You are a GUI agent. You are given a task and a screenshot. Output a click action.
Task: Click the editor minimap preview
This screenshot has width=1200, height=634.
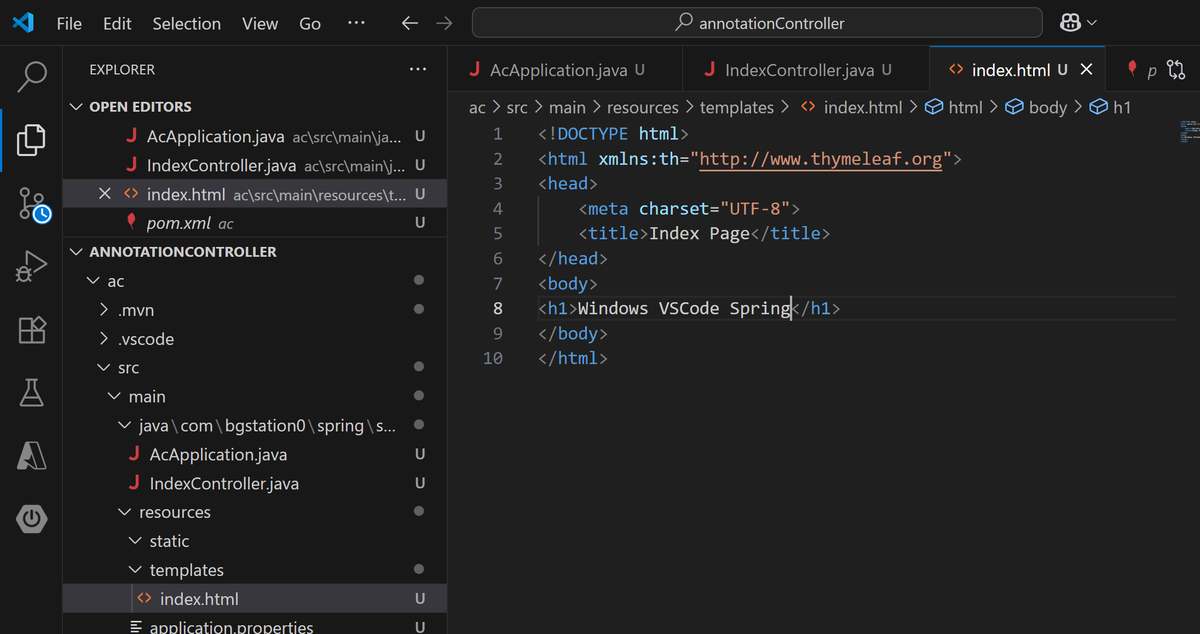(1188, 132)
